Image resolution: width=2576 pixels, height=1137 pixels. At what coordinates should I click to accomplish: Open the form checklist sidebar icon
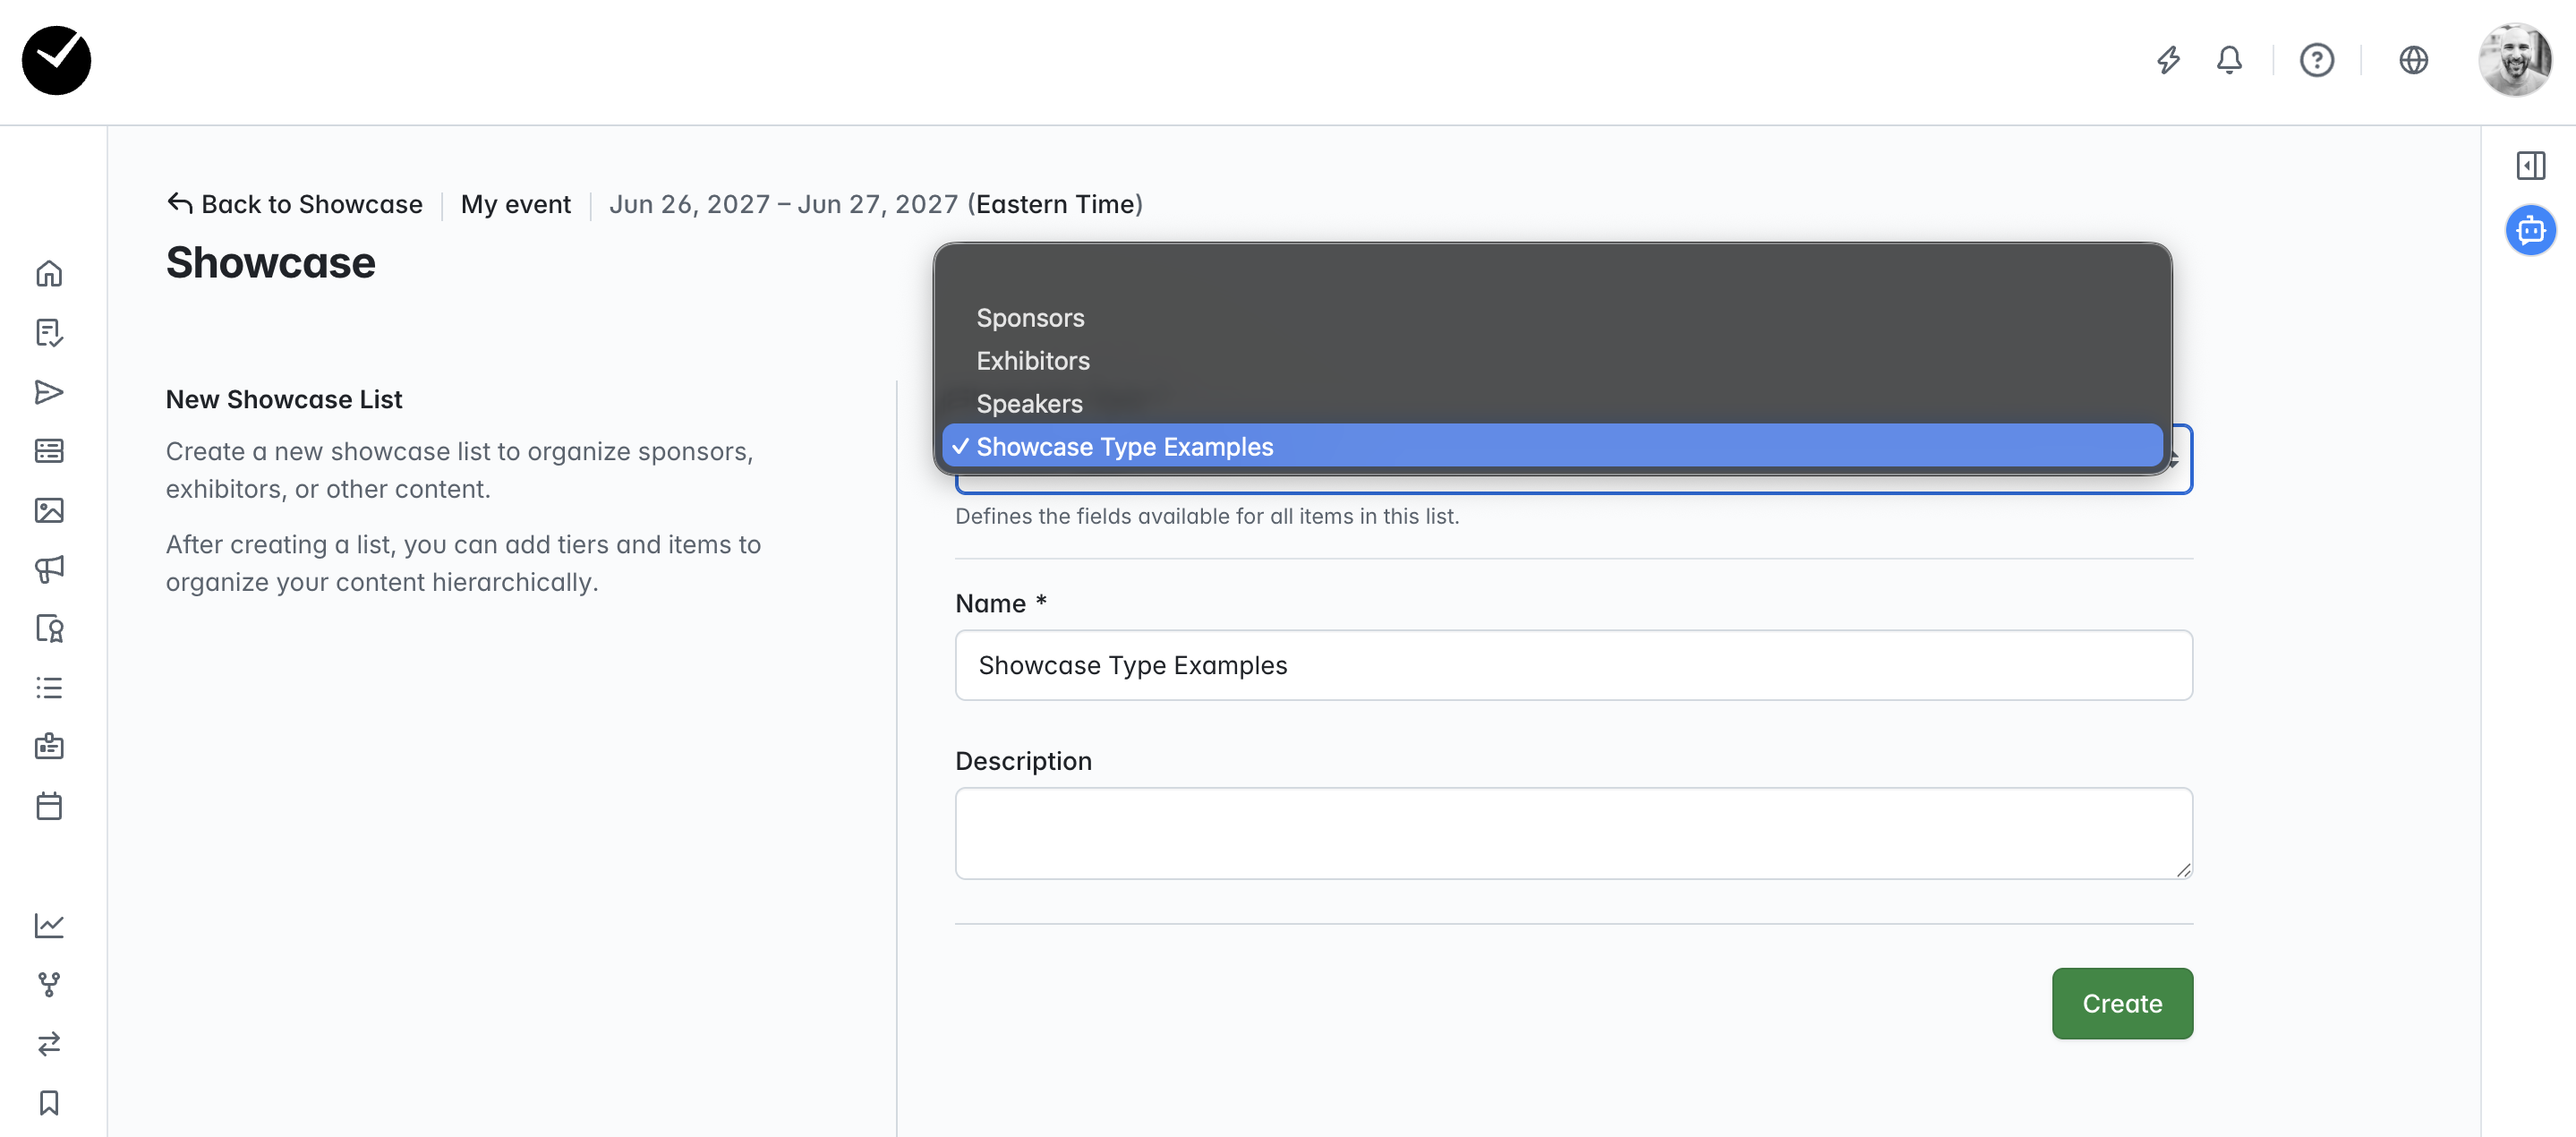(x=49, y=332)
